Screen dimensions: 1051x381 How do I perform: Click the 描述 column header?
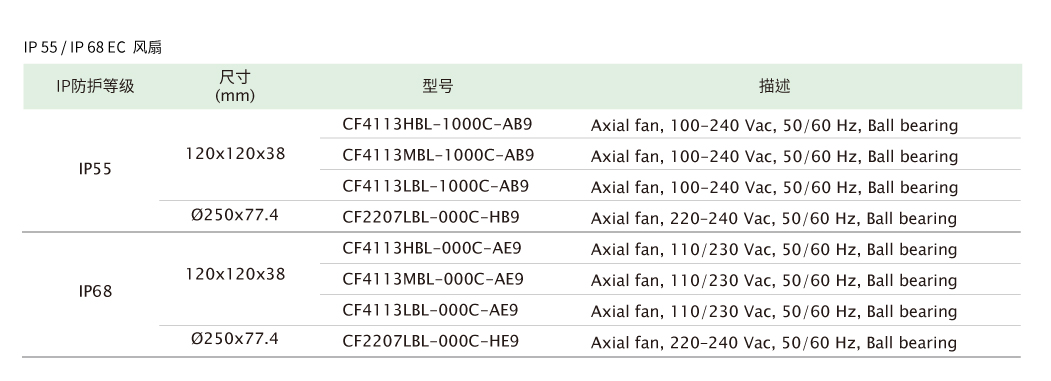point(775,86)
